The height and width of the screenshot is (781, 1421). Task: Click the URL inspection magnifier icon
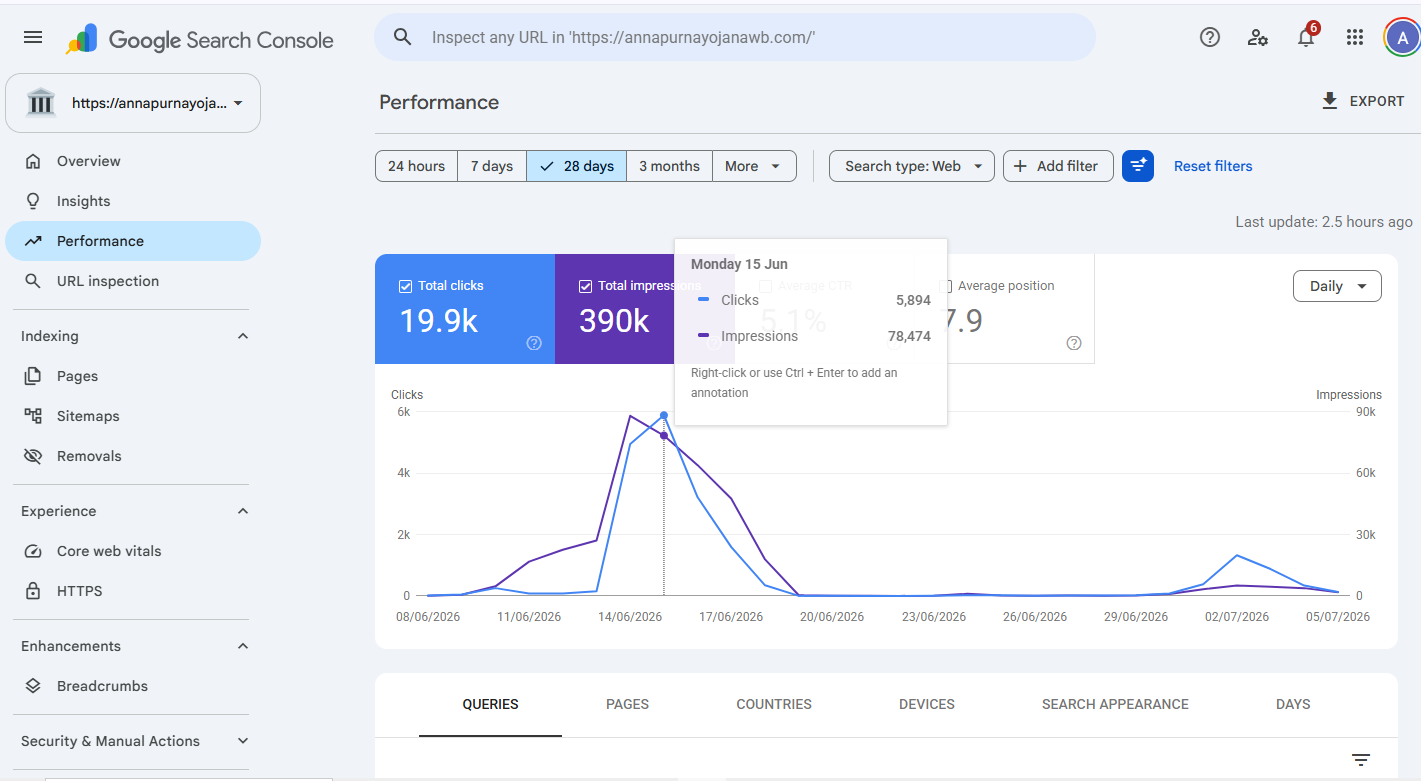(x=33, y=281)
